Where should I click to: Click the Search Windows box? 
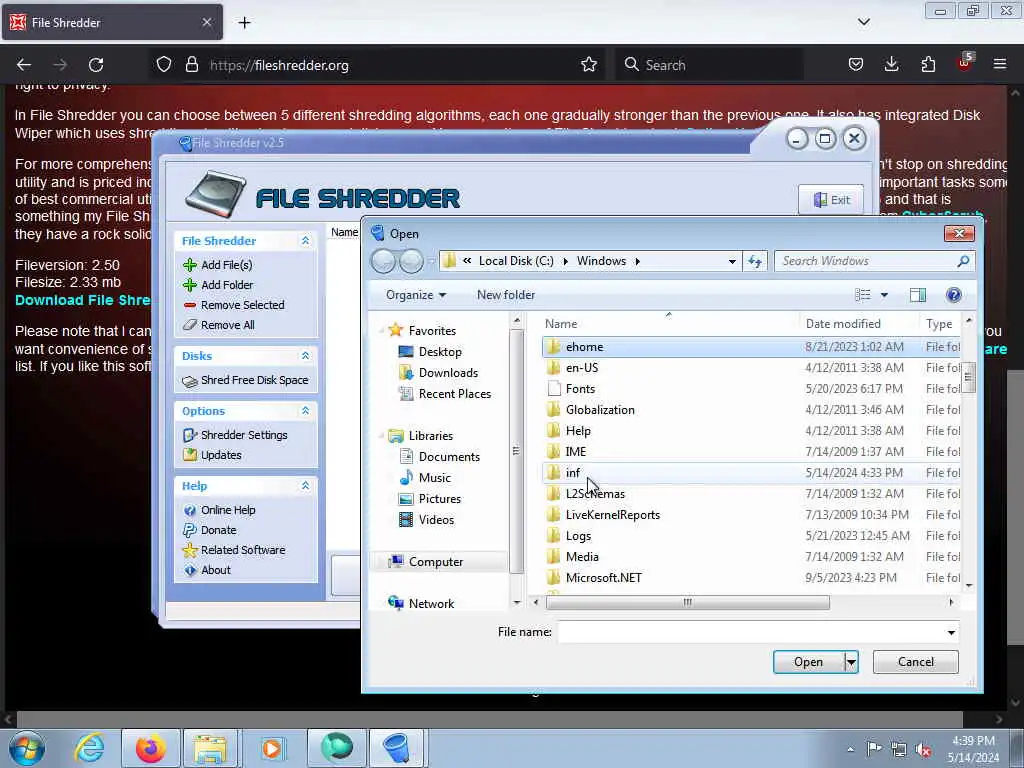(875, 261)
